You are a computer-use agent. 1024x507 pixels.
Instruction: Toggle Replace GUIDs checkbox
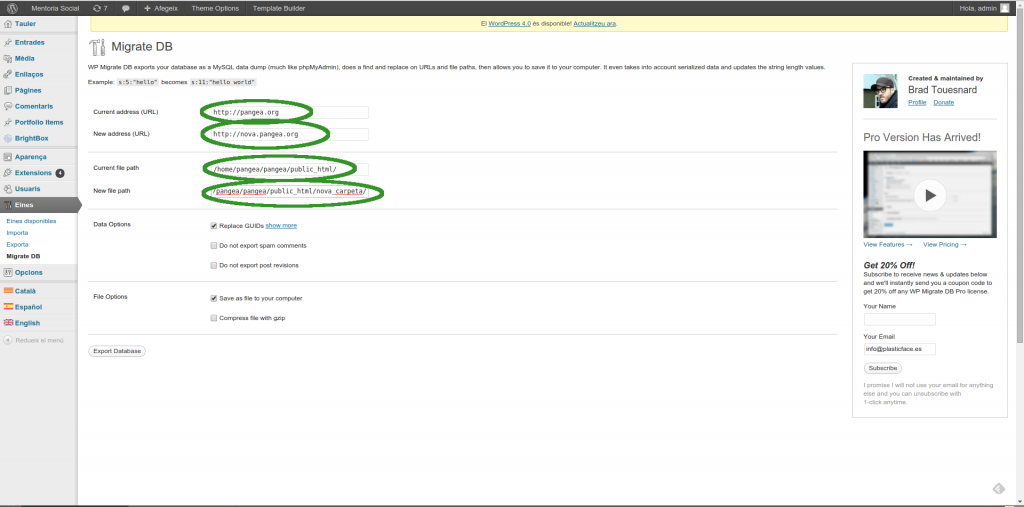pyautogui.click(x=214, y=225)
